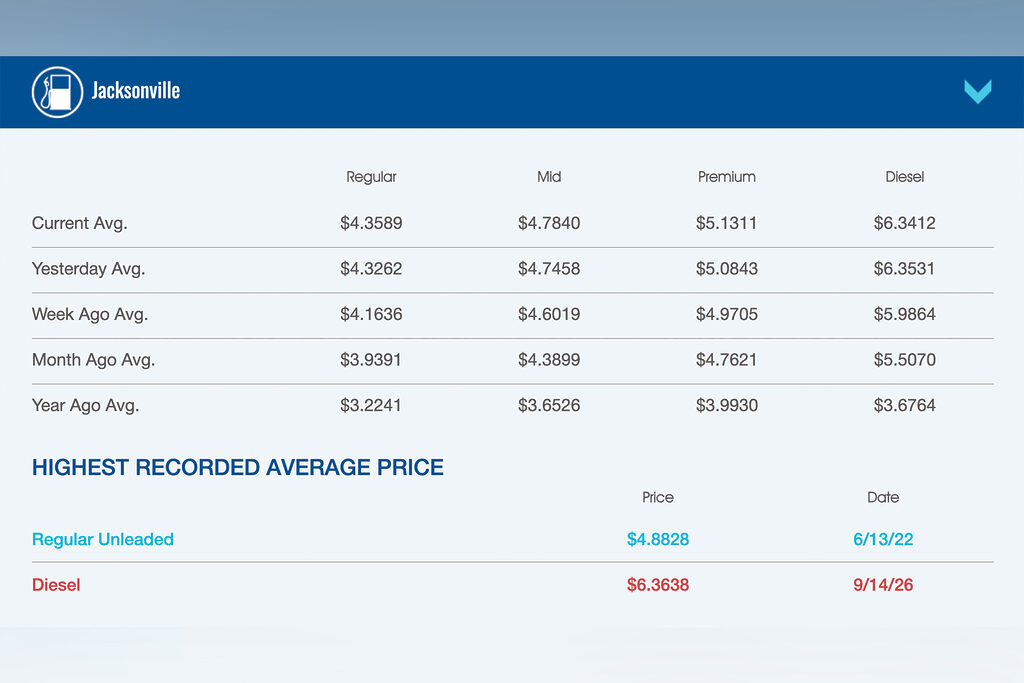1024x683 pixels.
Task: Select the Month Ago Avg. row label
Action: coord(93,360)
